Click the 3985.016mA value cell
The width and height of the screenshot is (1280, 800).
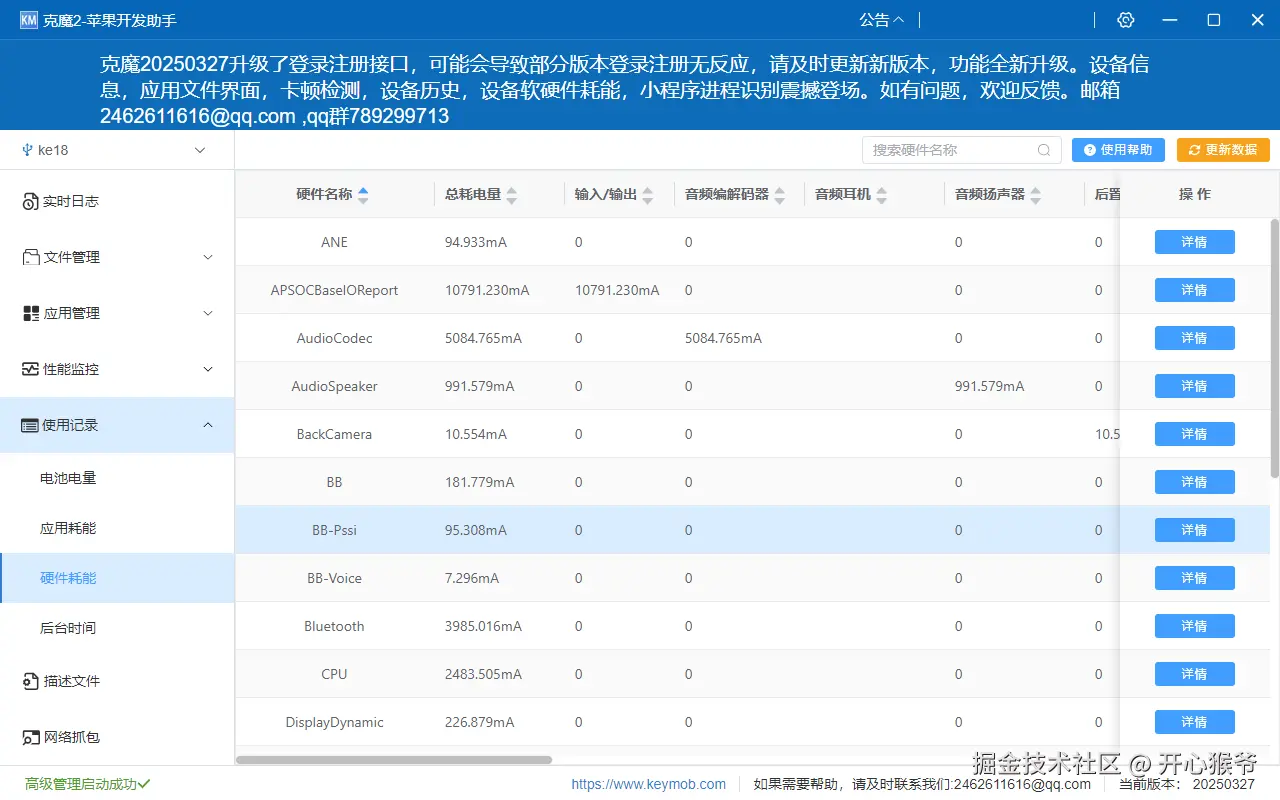(x=483, y=626)
